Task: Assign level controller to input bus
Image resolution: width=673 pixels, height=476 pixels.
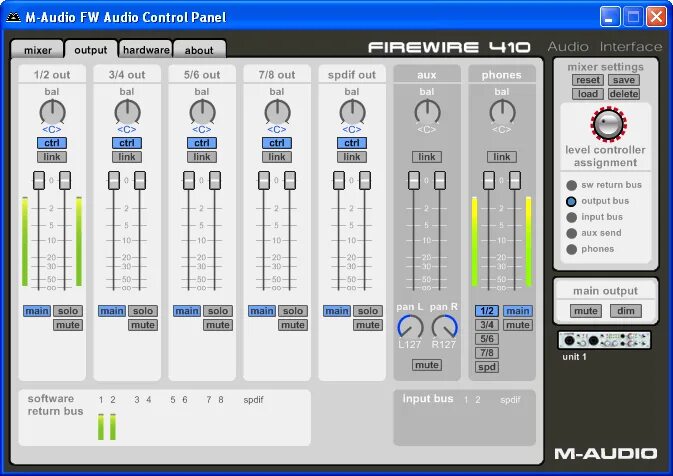Action: coord(571,217)
